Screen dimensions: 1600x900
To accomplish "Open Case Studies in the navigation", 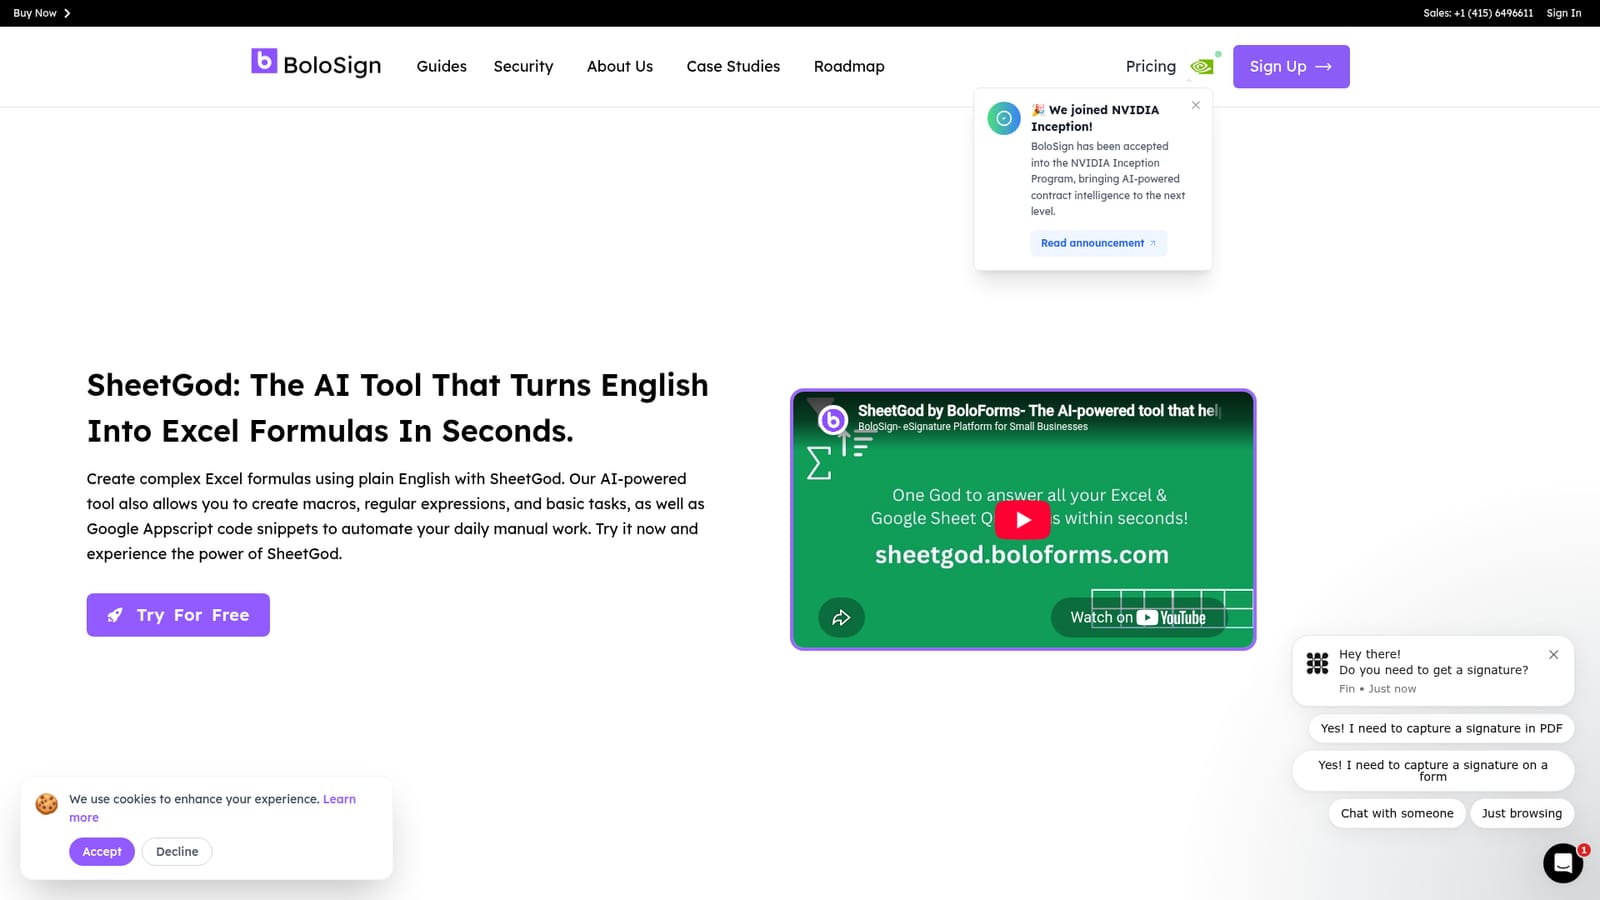I will point(733,66).
